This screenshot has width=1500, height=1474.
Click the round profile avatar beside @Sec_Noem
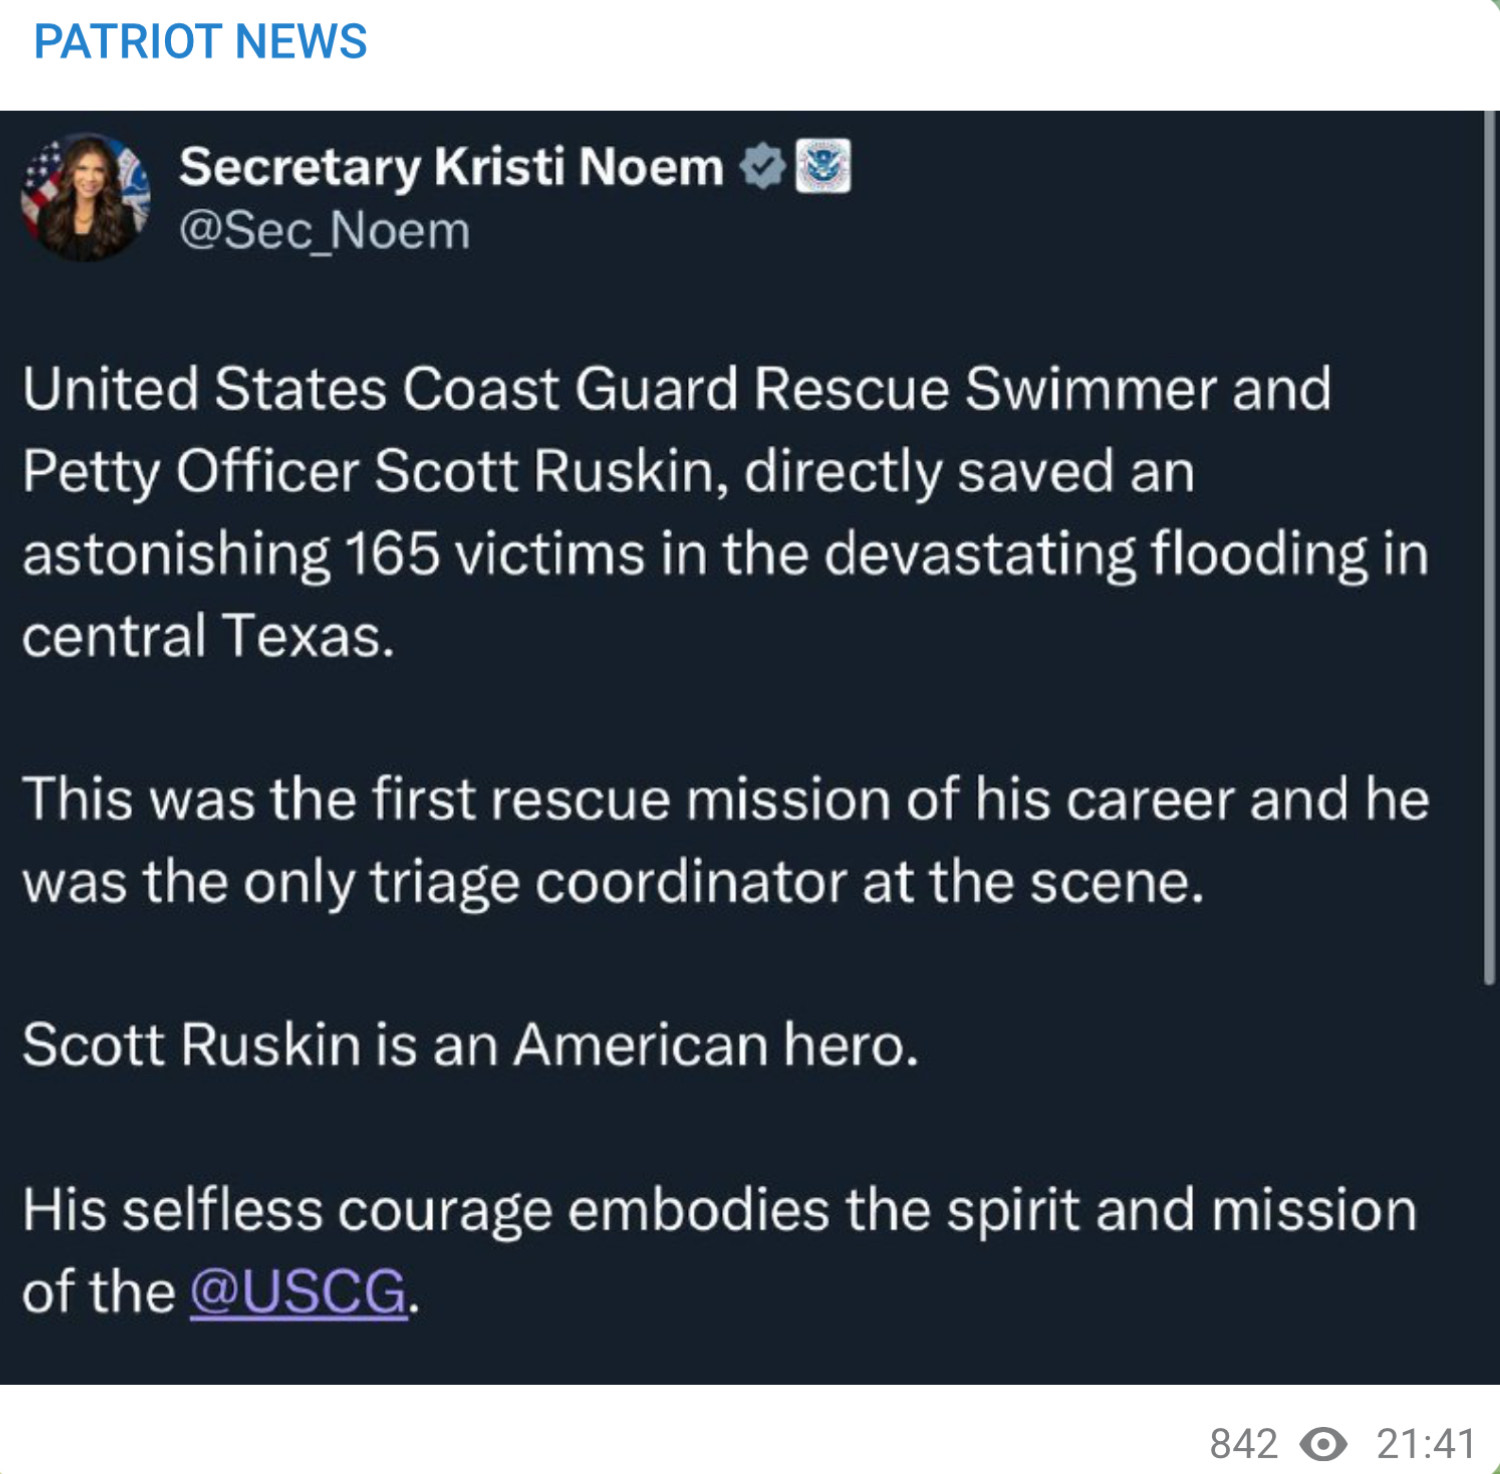(85, 196)
